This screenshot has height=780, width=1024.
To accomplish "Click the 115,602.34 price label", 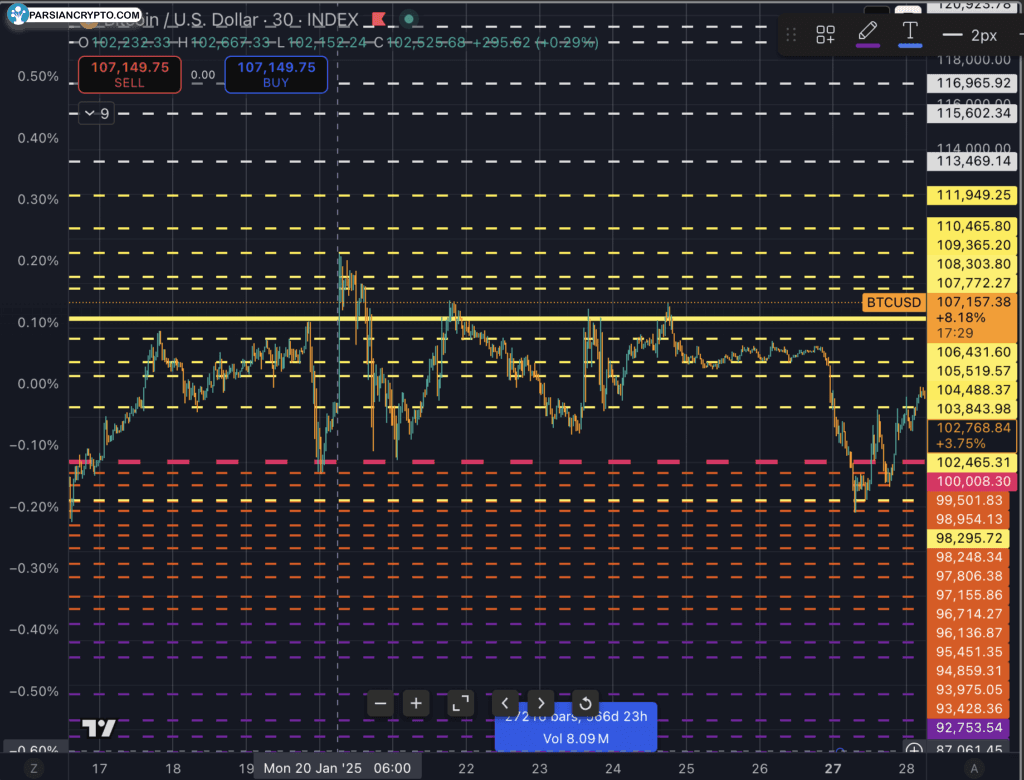I will 973,113.
